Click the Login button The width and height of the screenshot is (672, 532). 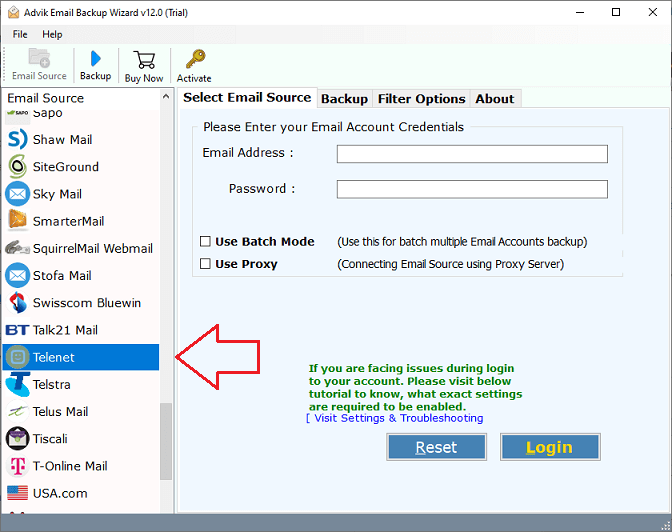tap(550, 447)
